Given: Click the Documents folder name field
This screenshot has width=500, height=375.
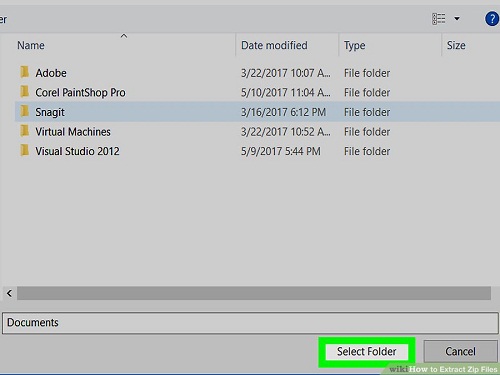Looking at the screenshot, I should click(x=250, y=323).
